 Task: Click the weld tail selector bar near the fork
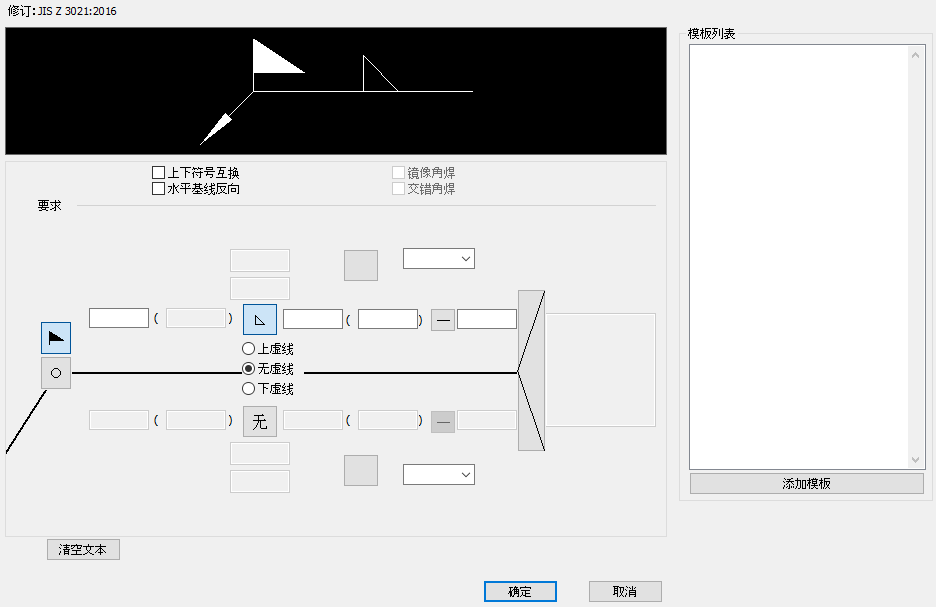click(531, 369)
